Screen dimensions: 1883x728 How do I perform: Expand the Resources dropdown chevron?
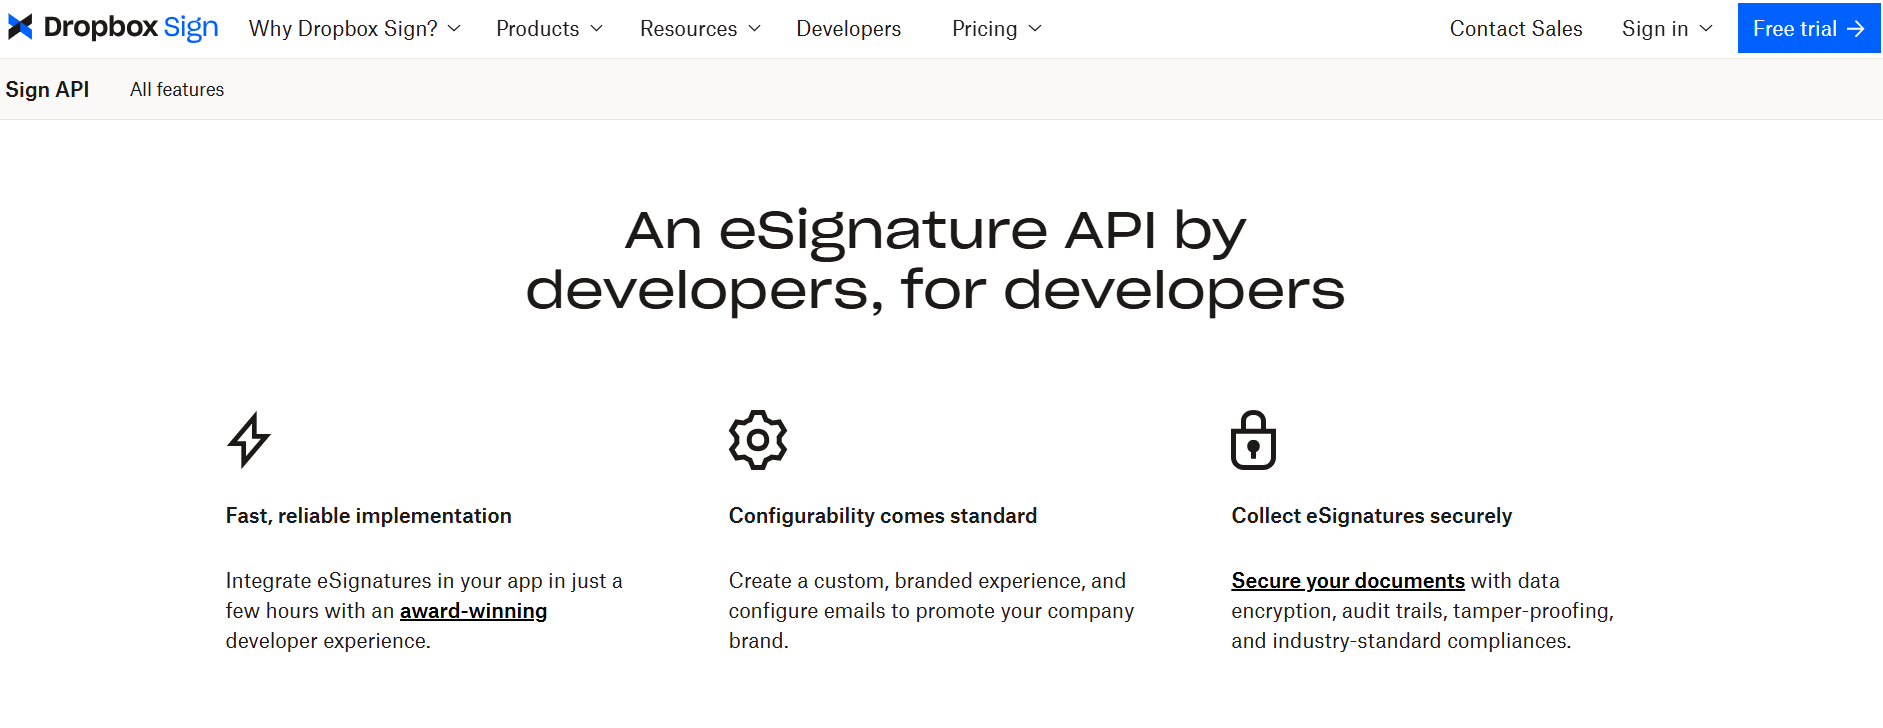tap(754, 29)
